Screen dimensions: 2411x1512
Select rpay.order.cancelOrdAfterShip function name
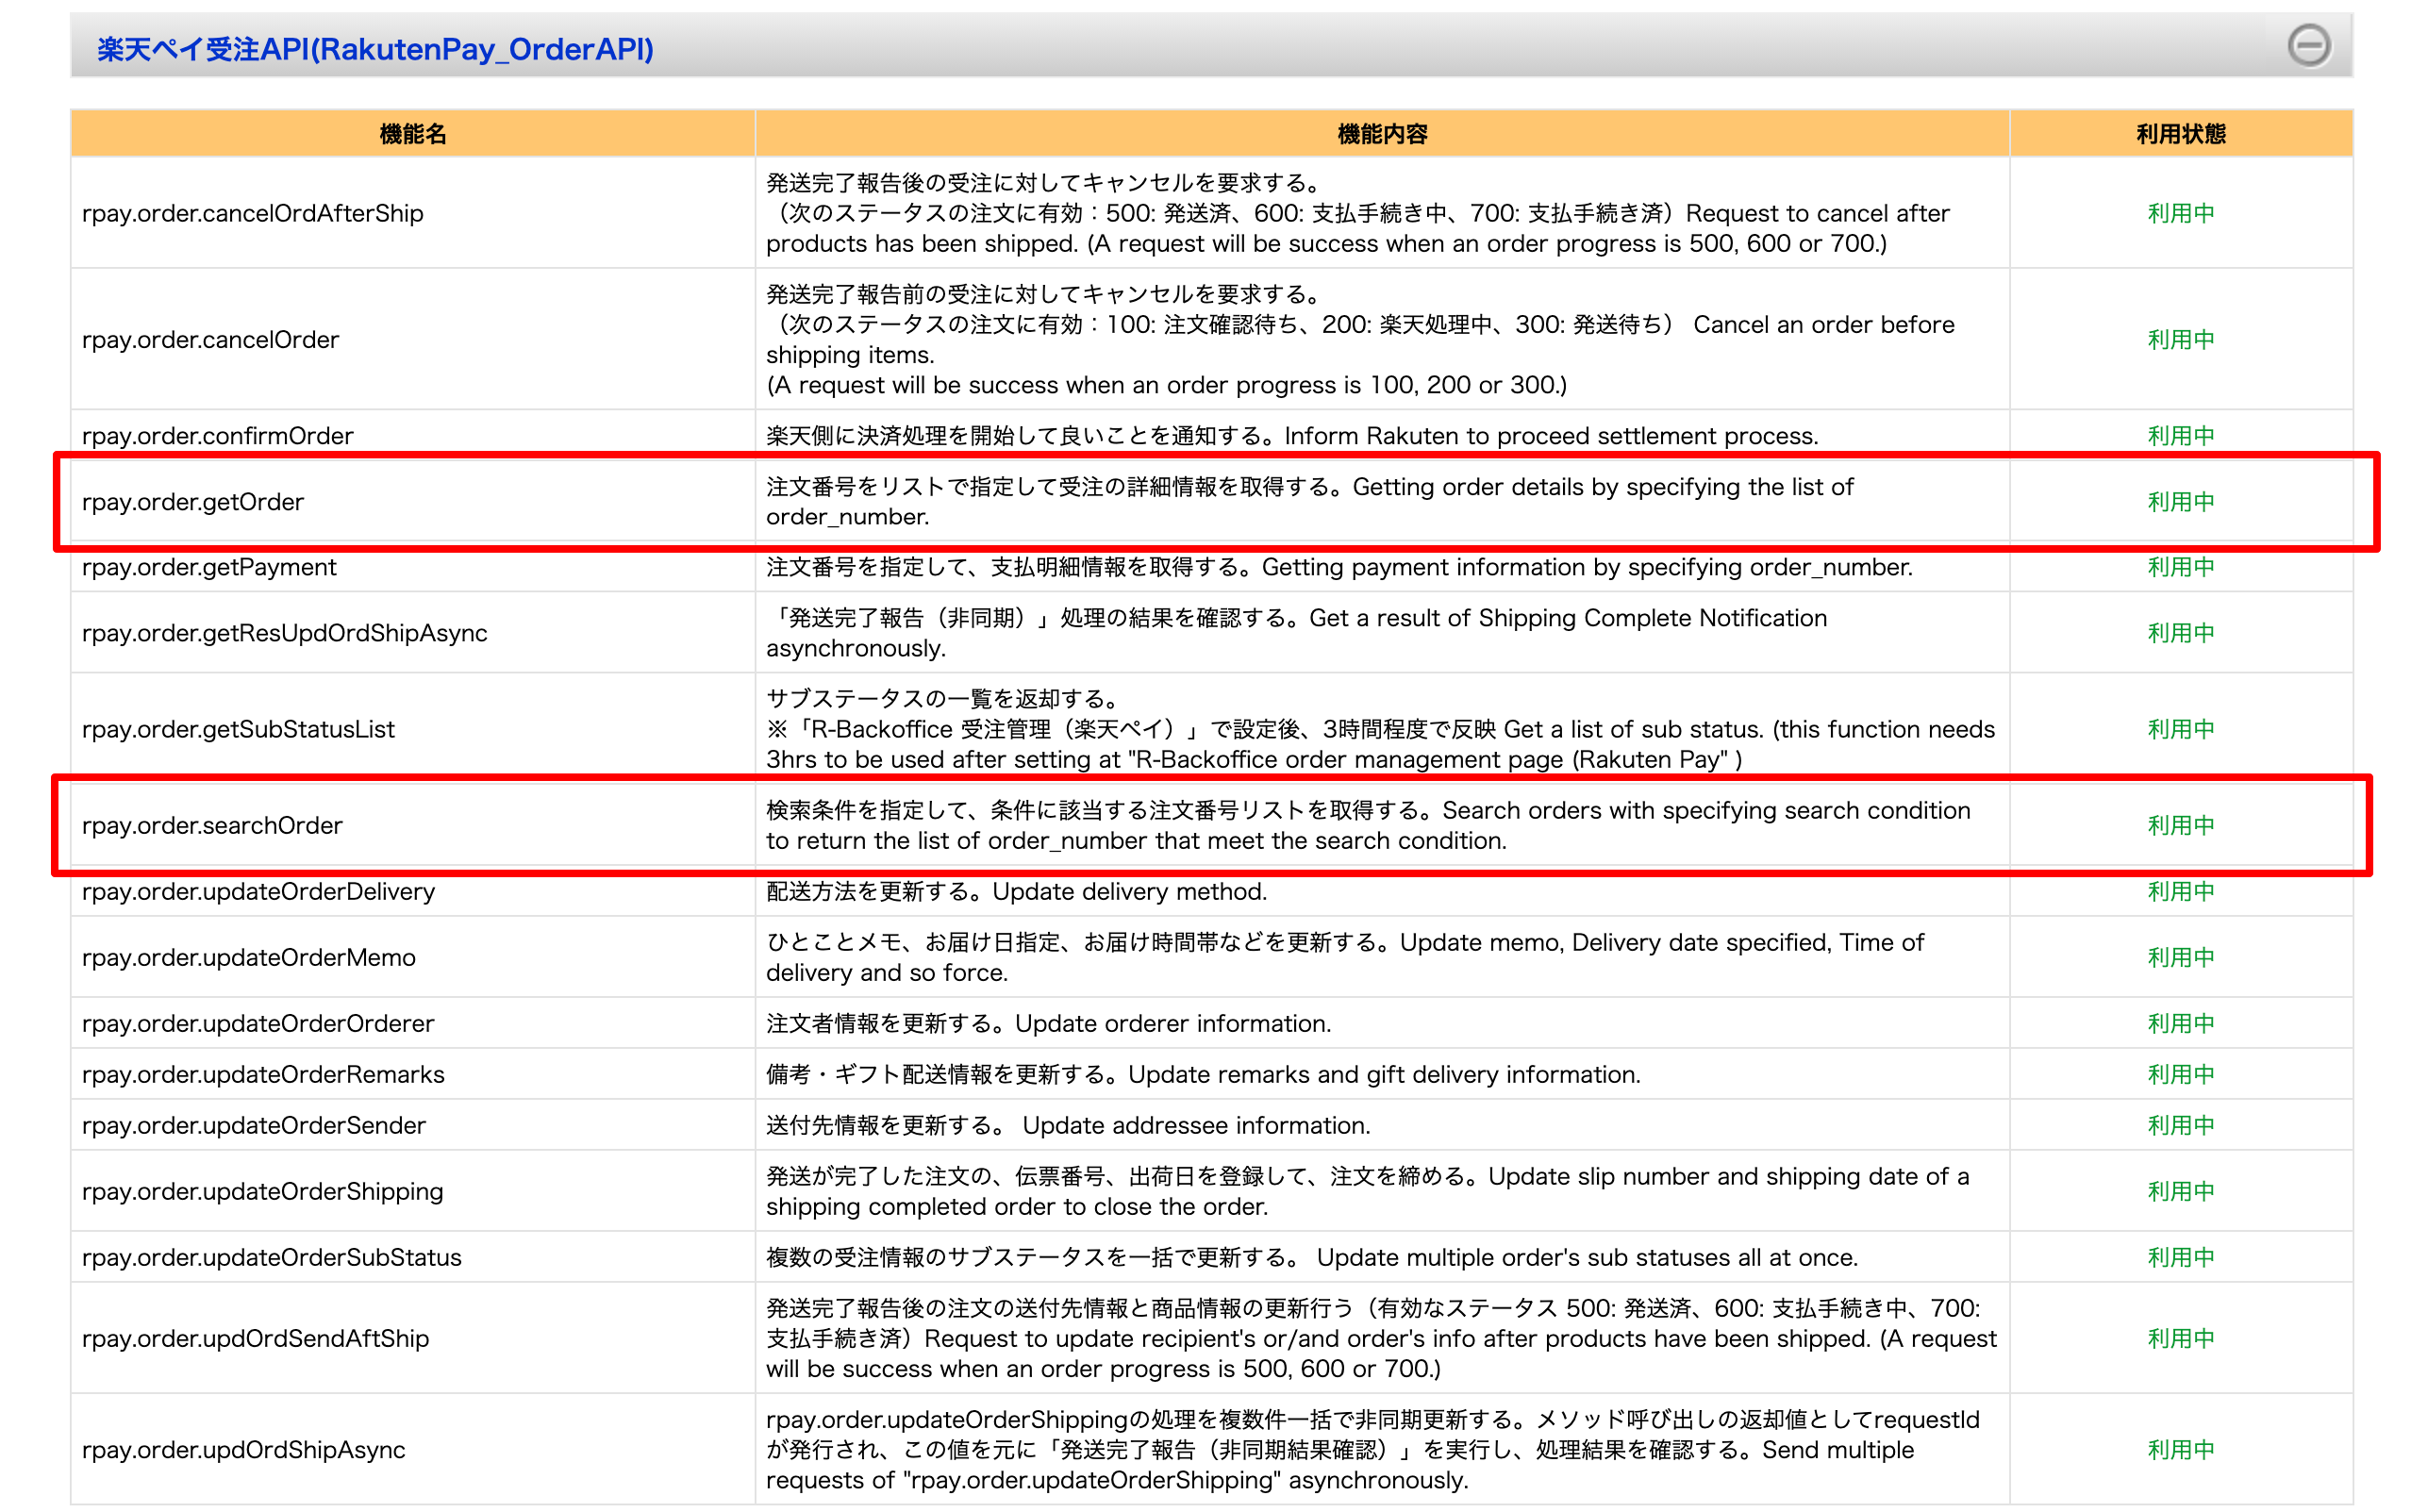[x=252, y=214]
